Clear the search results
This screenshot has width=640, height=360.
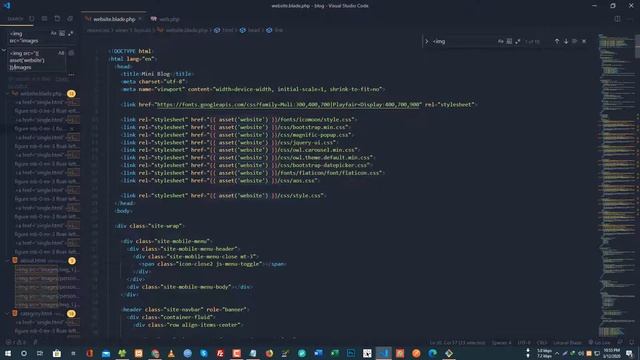click(x=44, y=19)
